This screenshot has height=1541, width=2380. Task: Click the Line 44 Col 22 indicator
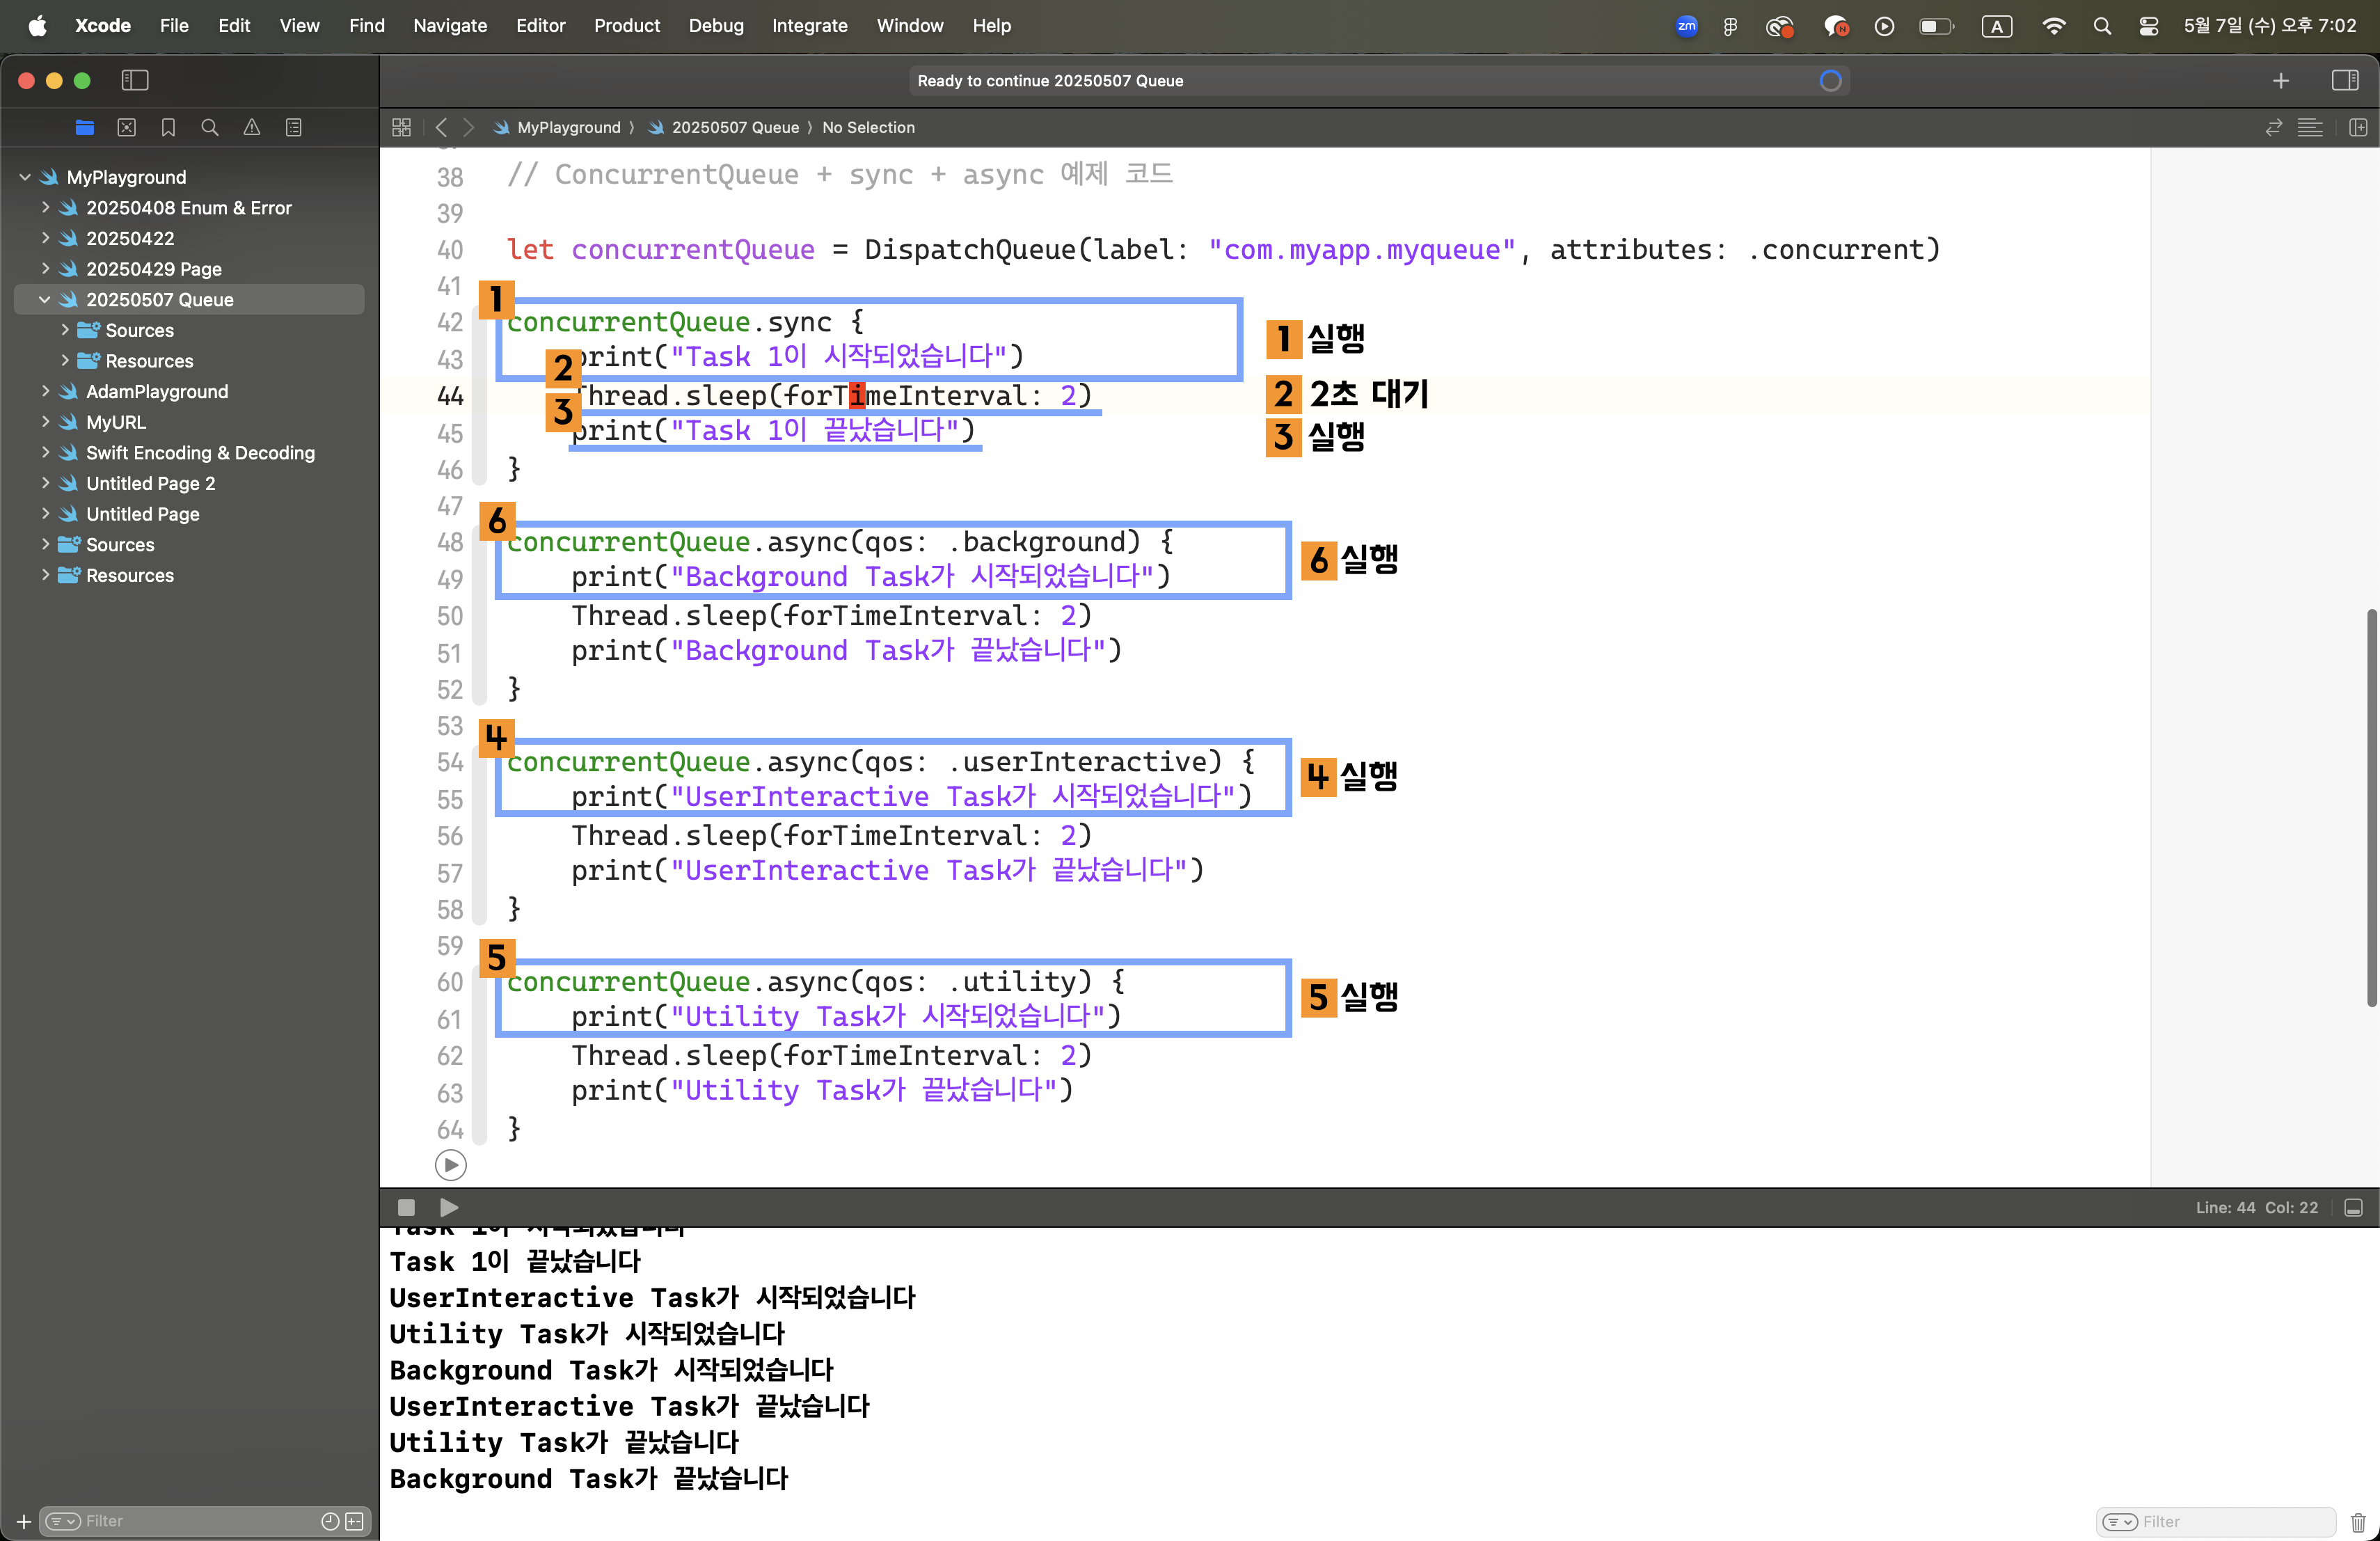point(2256,1207)
